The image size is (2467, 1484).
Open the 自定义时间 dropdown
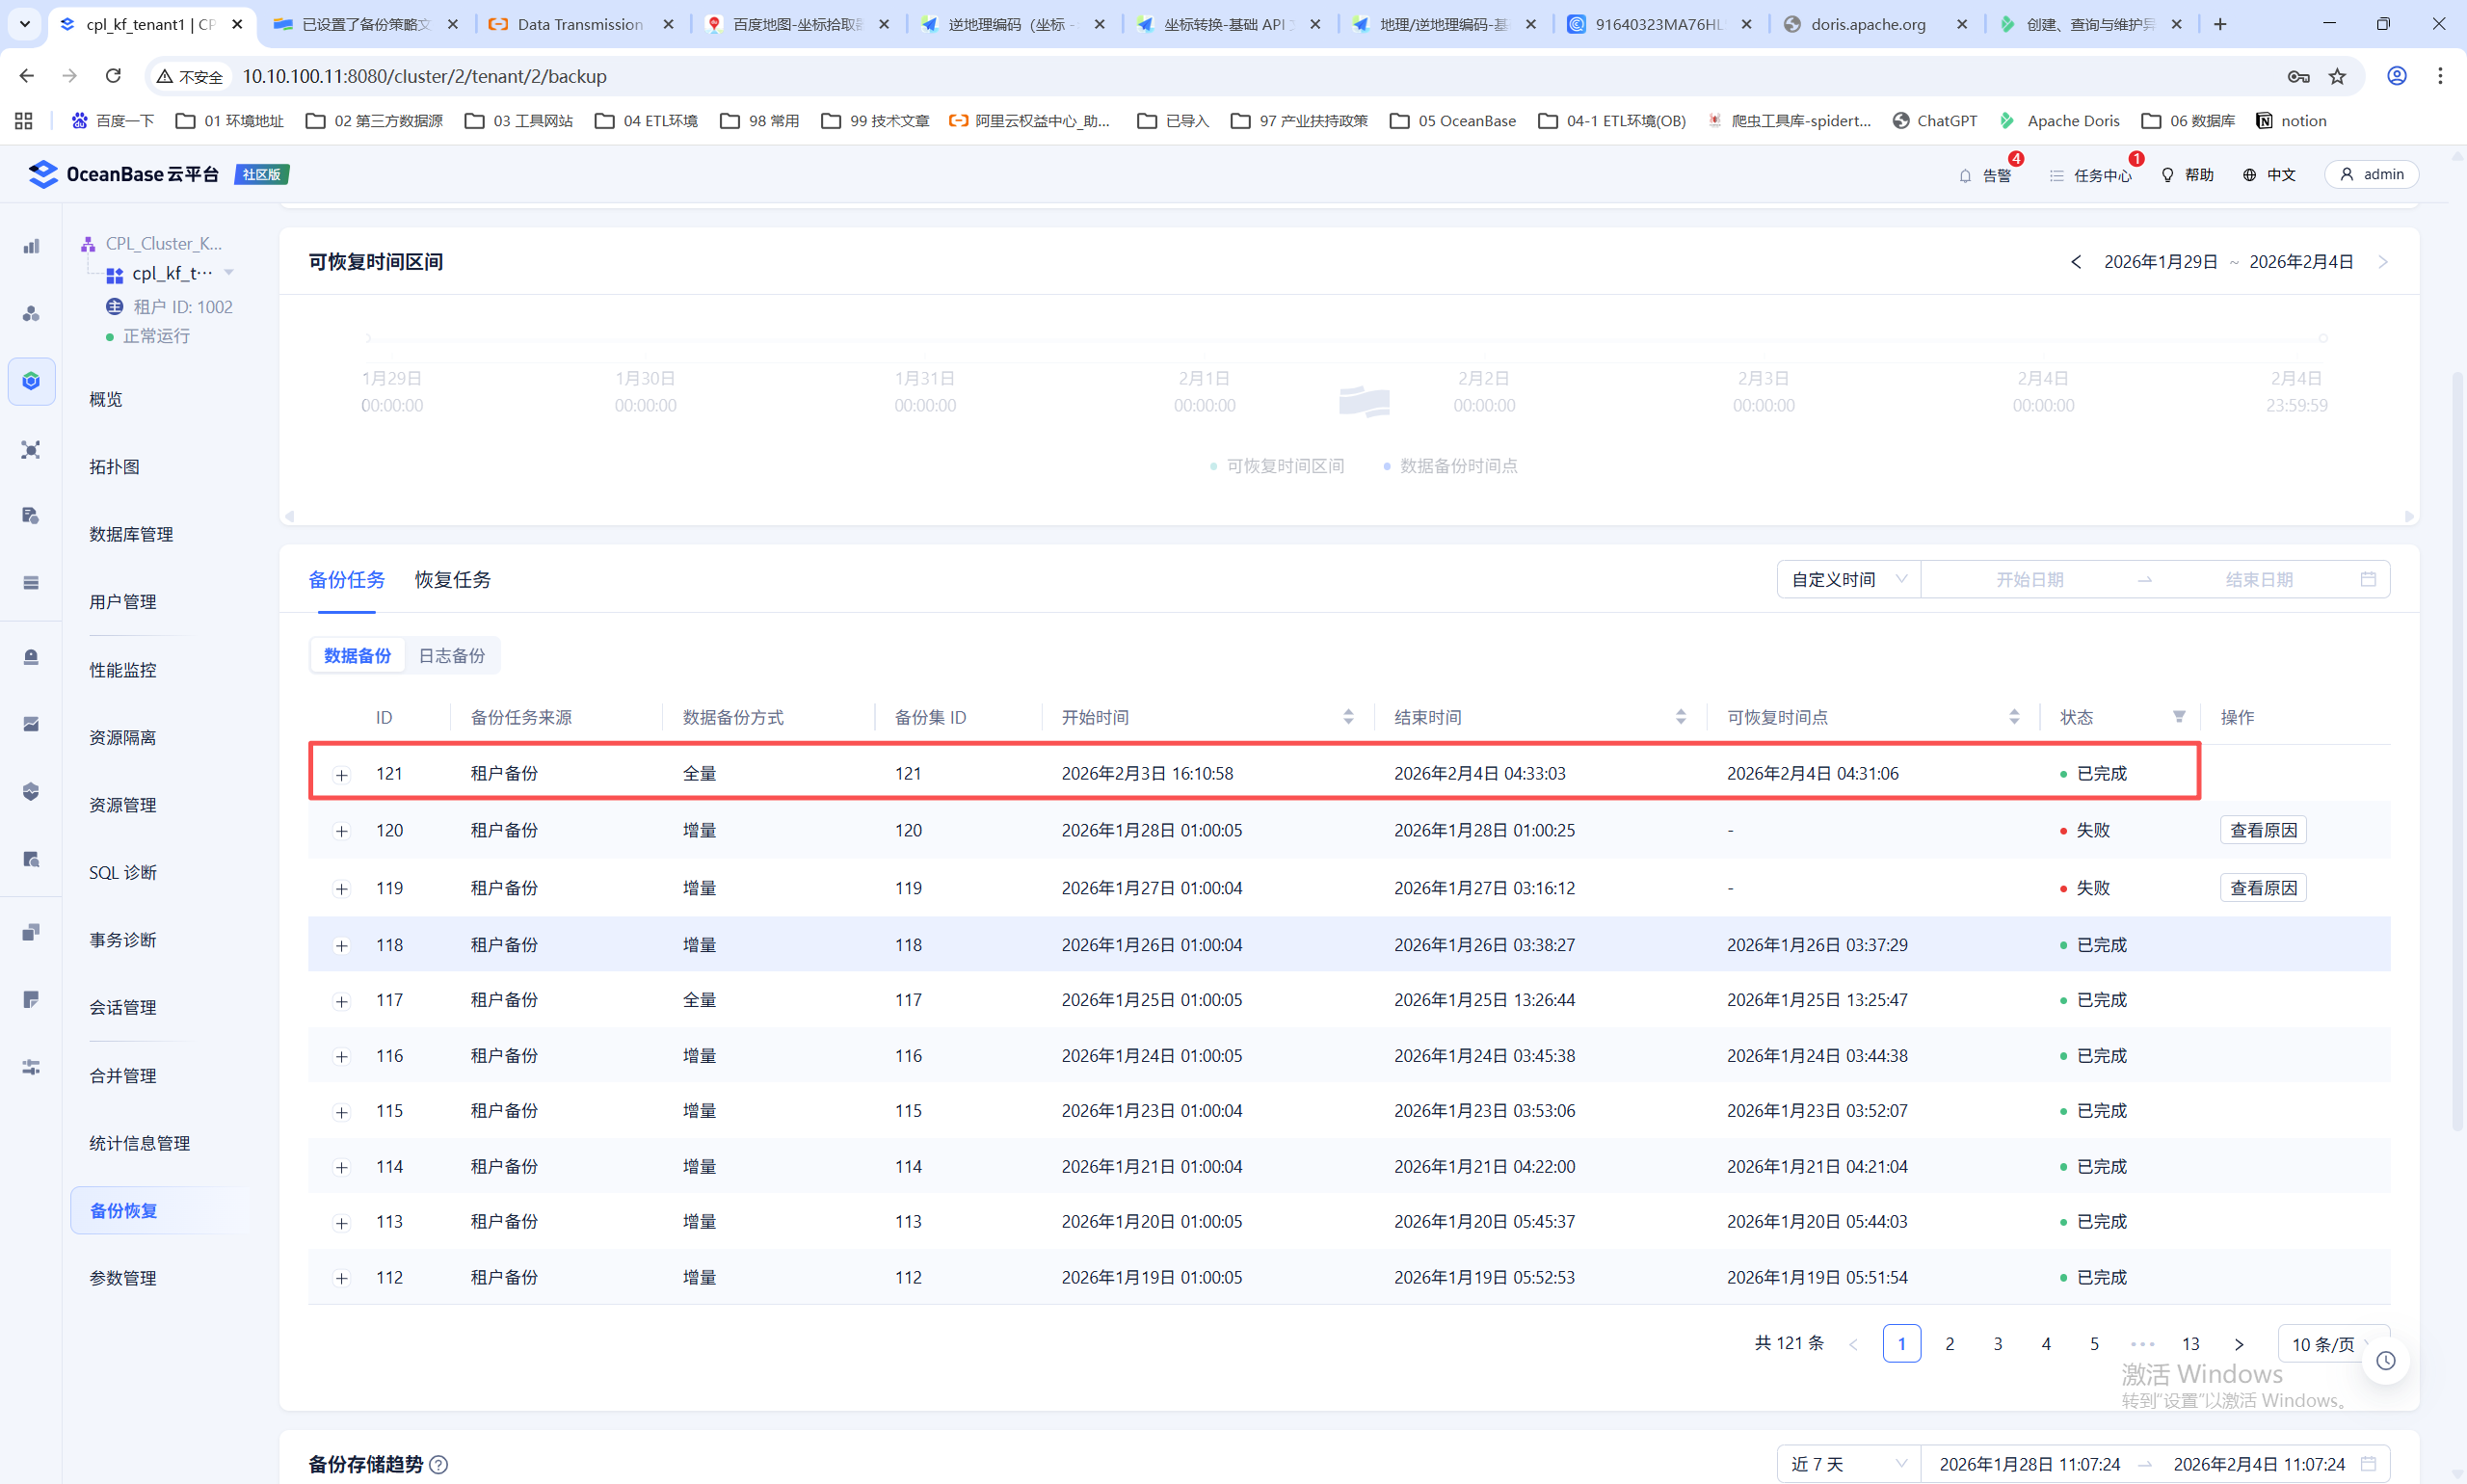click(1848, 580)
